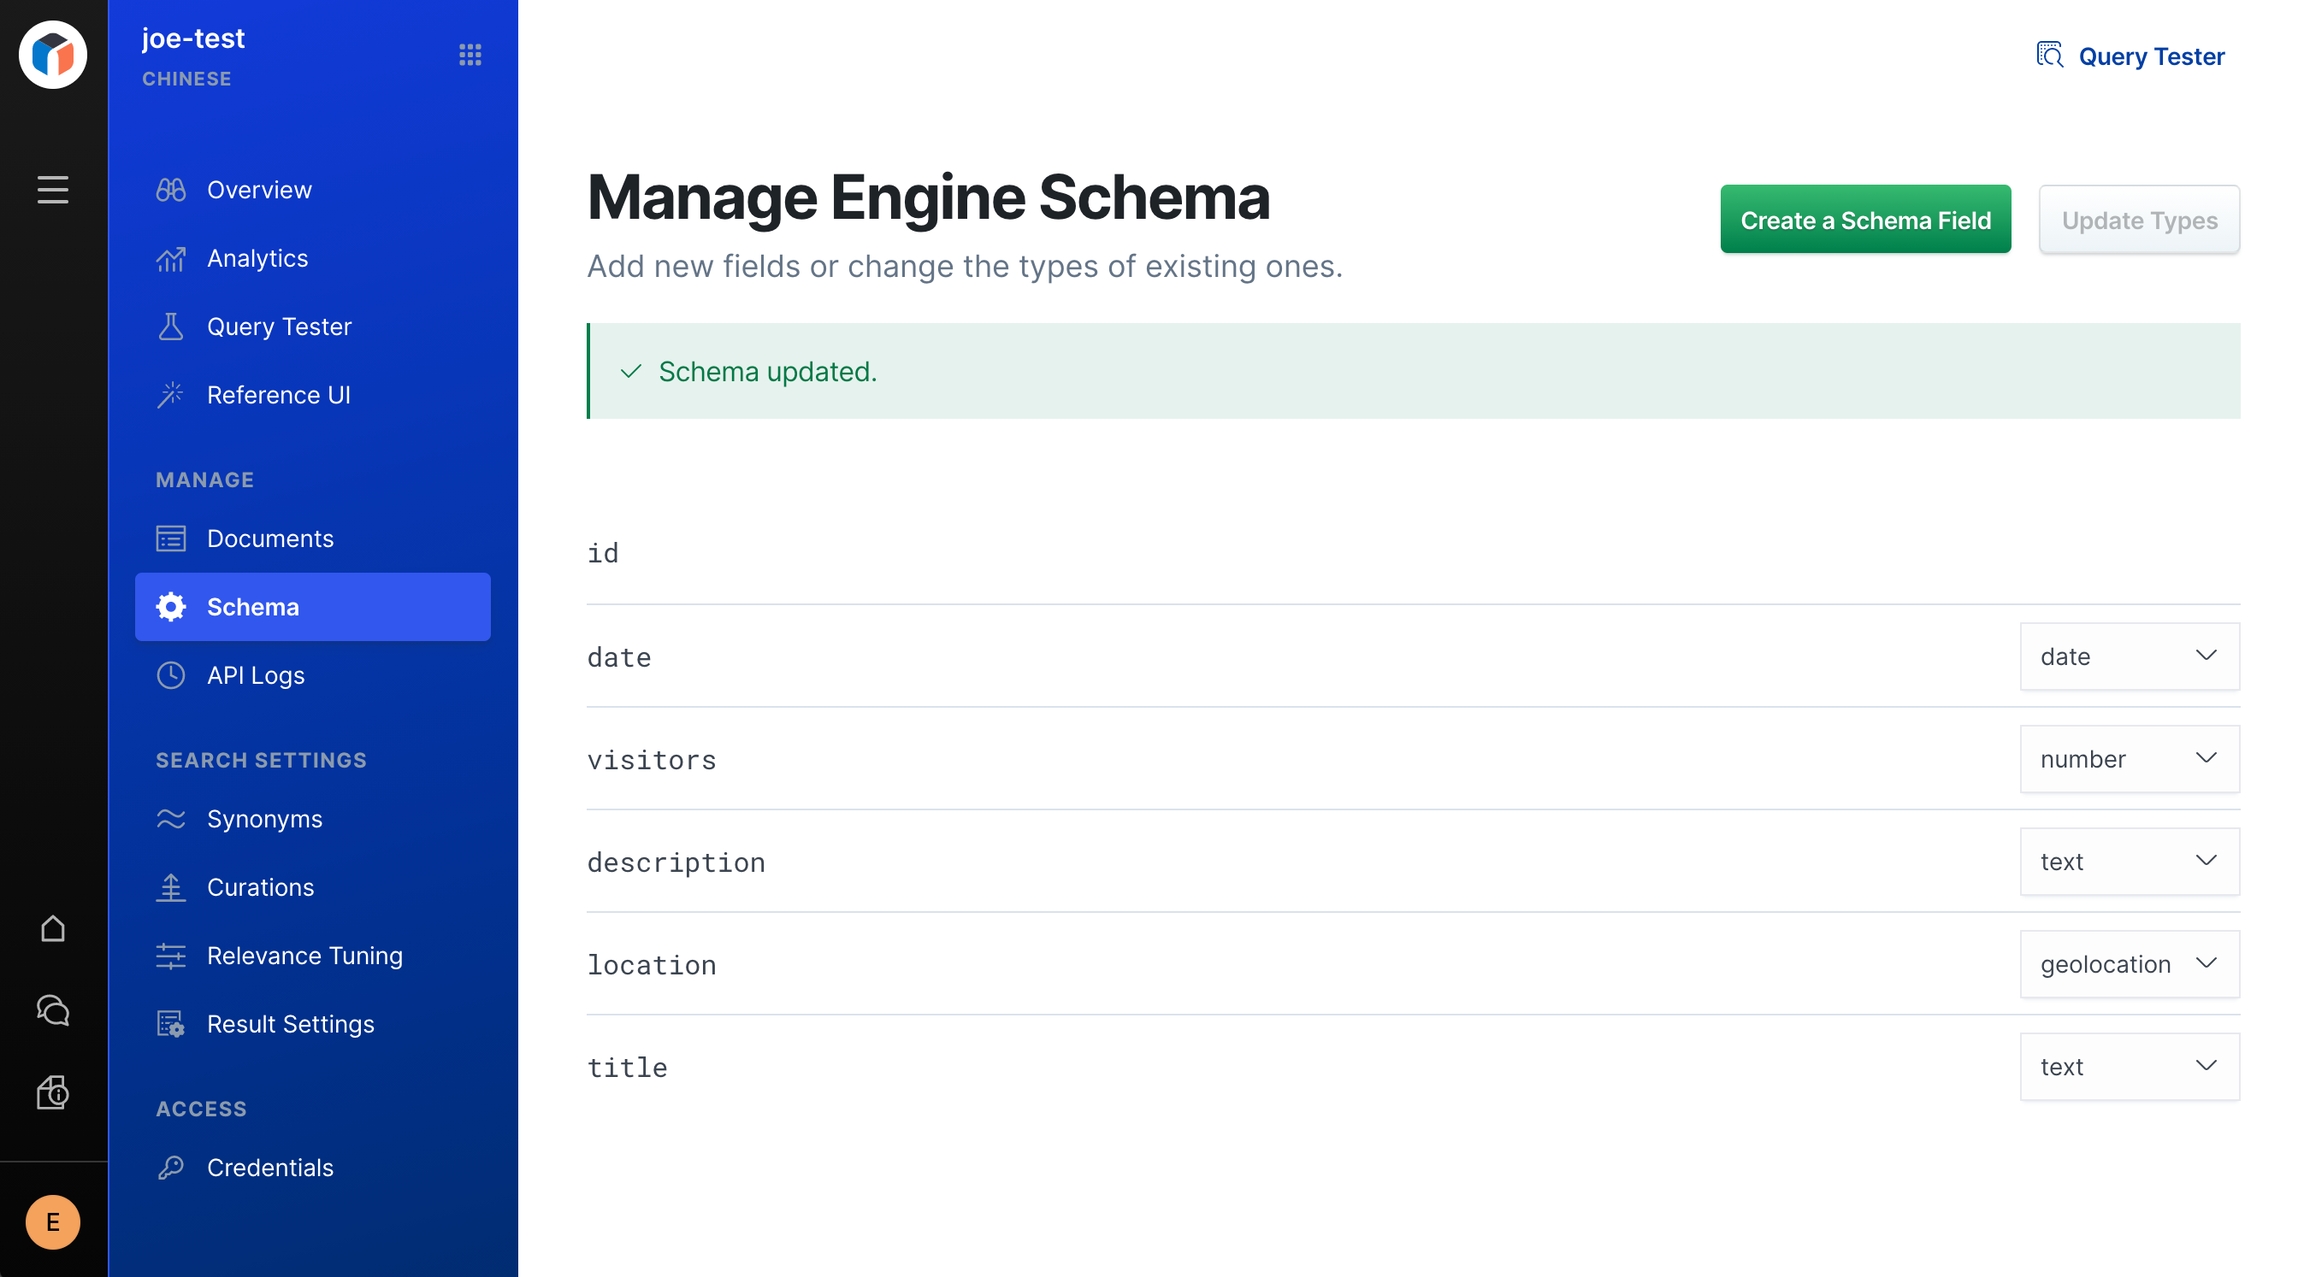Click the App Search logo icon
This screenshot has width=2304, height=1277.
point(53,54)
